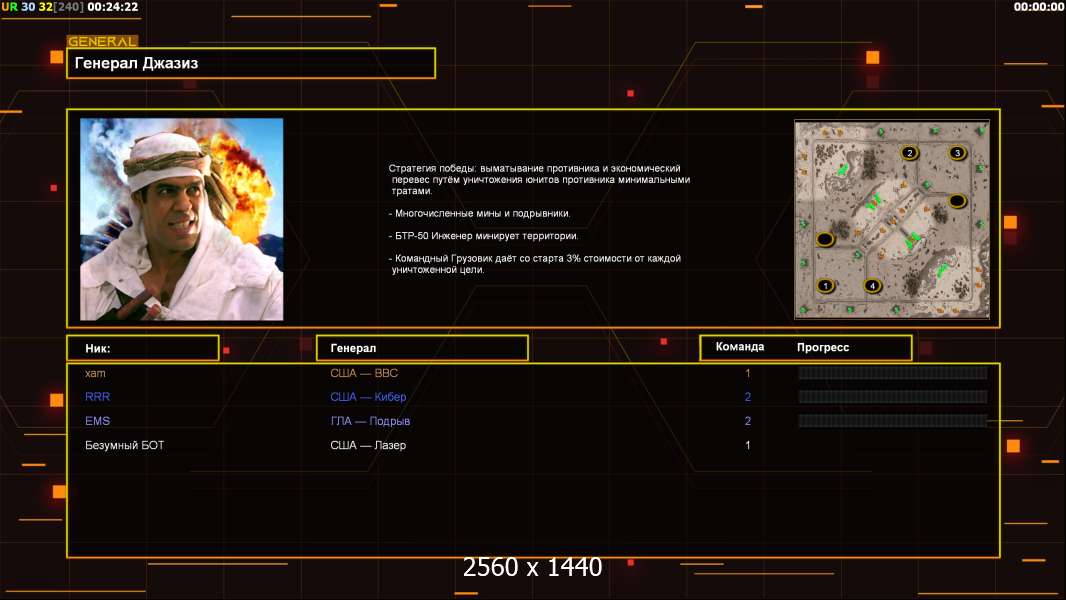Click the orange GENERAL logo tag
The image size is (1066, 600).
click(101, 41)
